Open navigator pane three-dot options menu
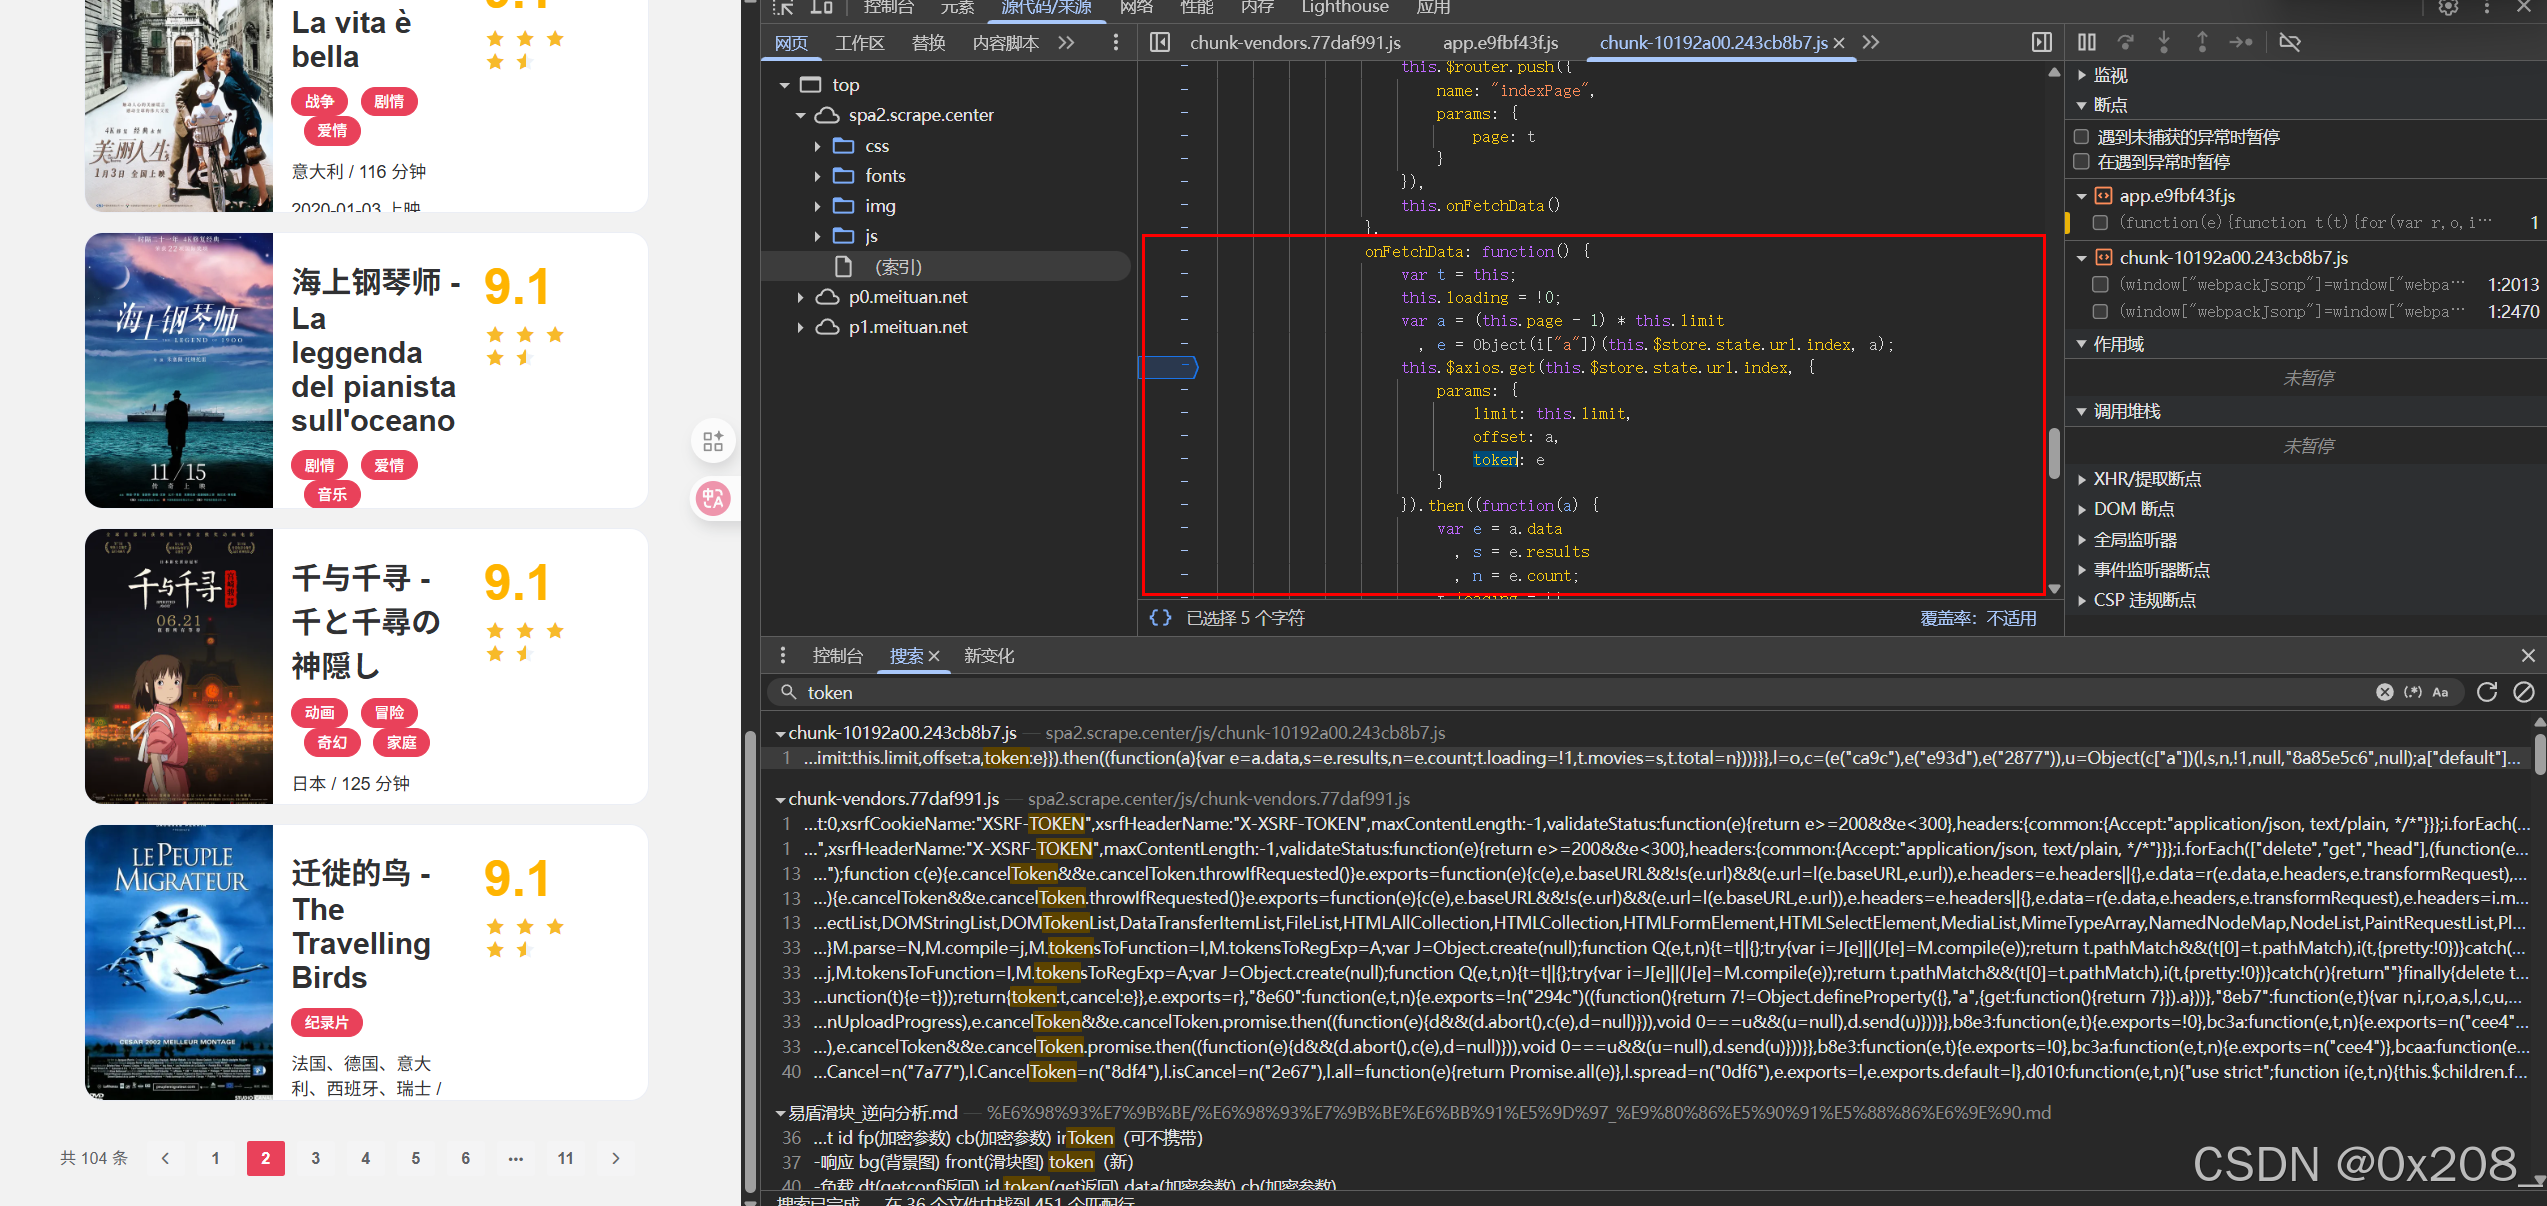 click(1116, 43)
